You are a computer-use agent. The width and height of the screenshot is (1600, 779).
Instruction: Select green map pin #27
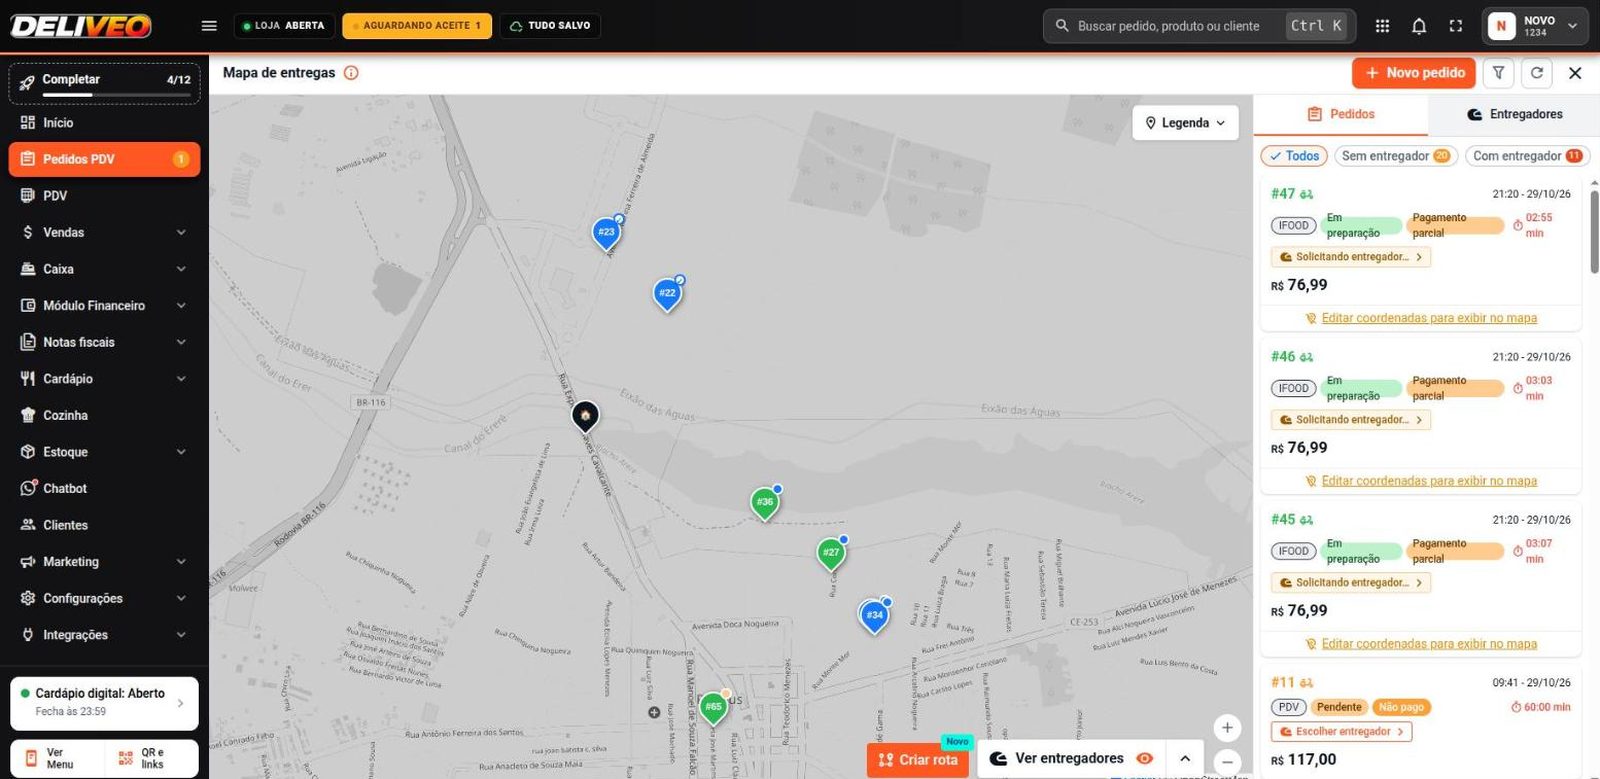coord(831,553)
